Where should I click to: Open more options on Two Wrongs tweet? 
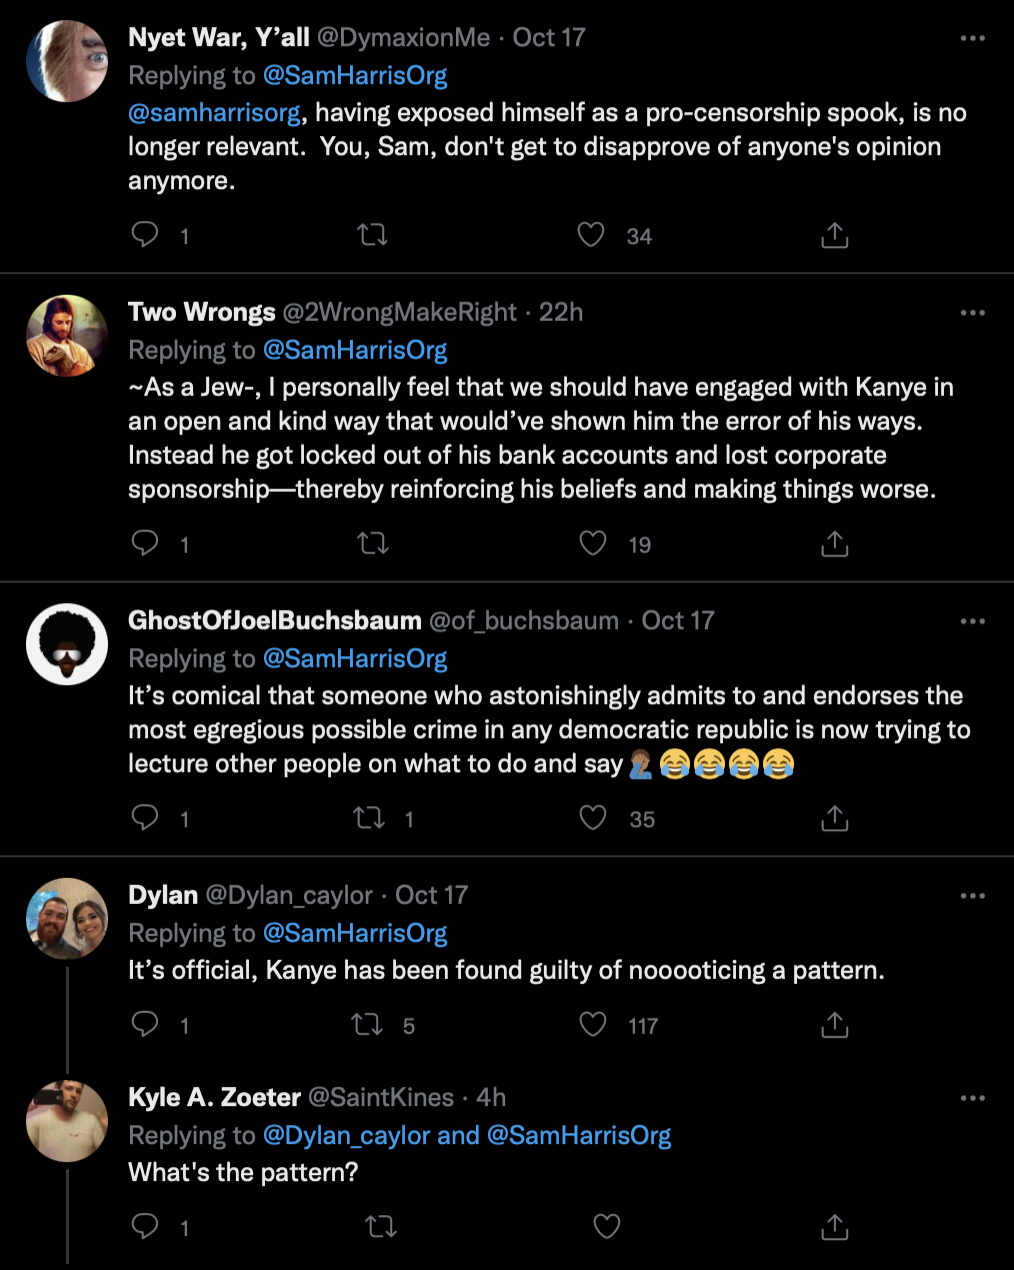(972, 313)
